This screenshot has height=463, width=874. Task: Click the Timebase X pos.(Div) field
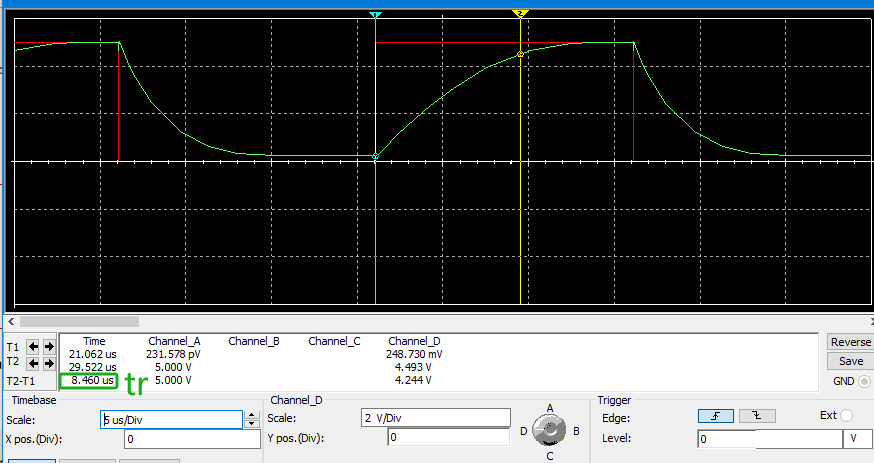tap(192, 439)
